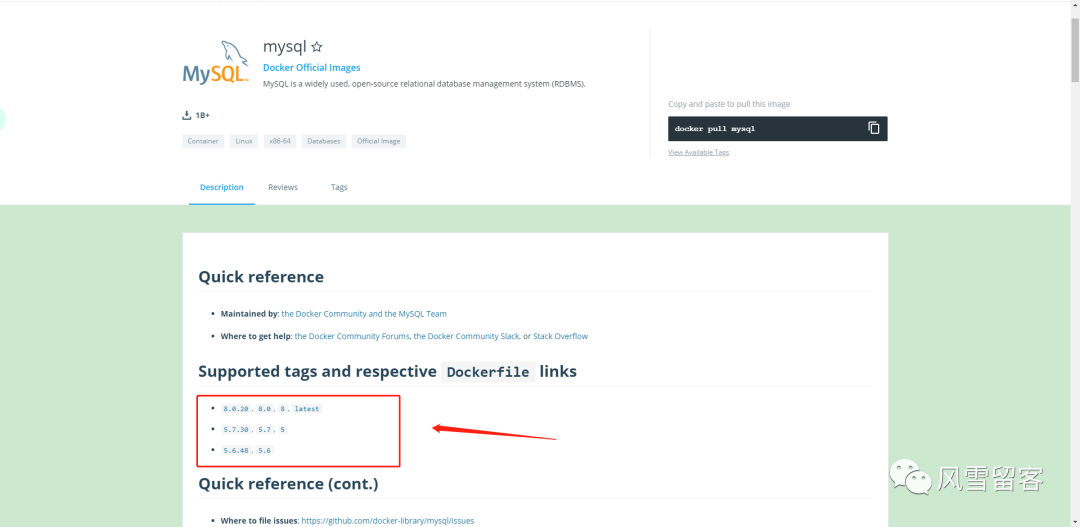Click the Quick reference (cont.) heading
Screen dimensions: 1080x527
point(289,484)
